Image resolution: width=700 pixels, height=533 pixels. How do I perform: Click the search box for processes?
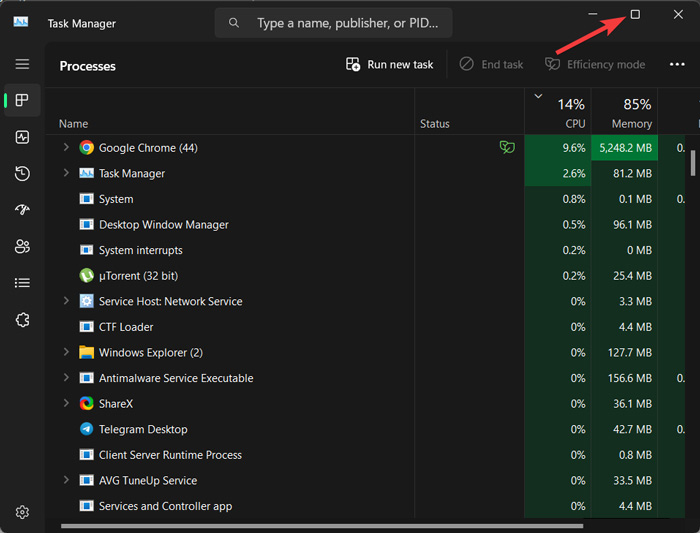pos(340,23)
